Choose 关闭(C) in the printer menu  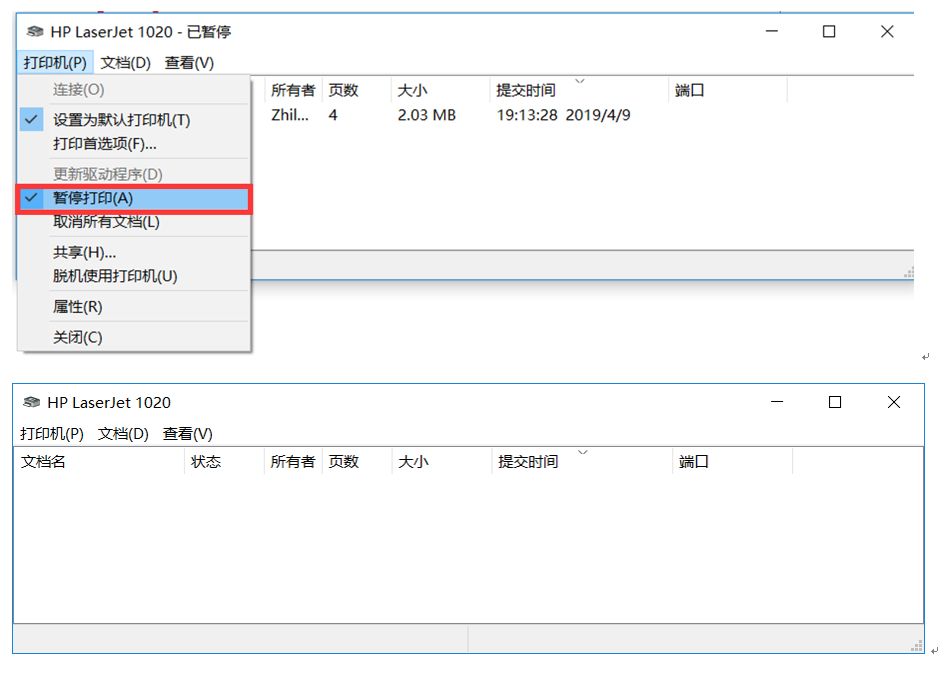[x=134, y=337]
